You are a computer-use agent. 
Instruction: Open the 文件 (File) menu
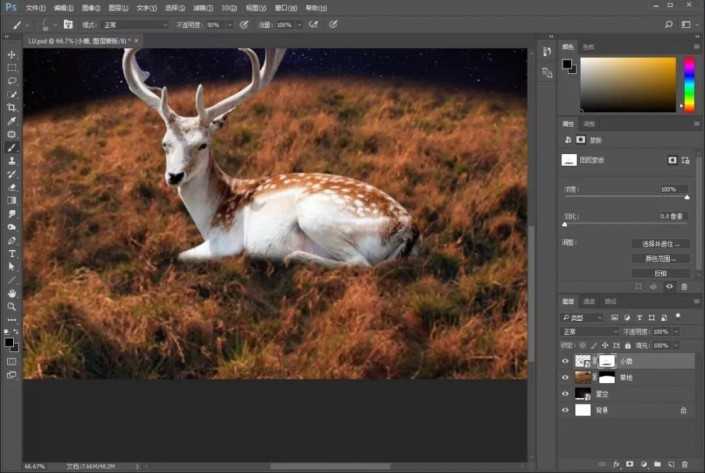pyautogui.click(x=35, y=7)
